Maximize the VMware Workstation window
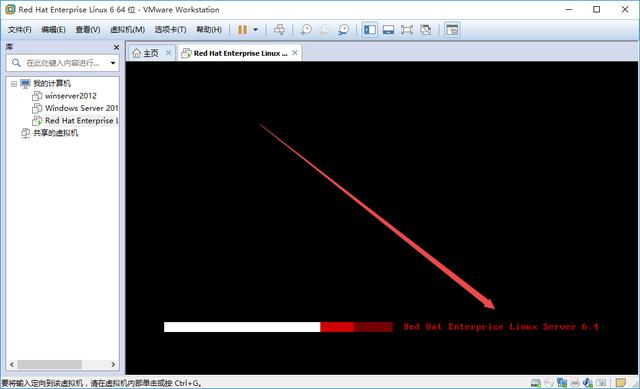This screenshot has height=389, width=640. click(596, 9)
